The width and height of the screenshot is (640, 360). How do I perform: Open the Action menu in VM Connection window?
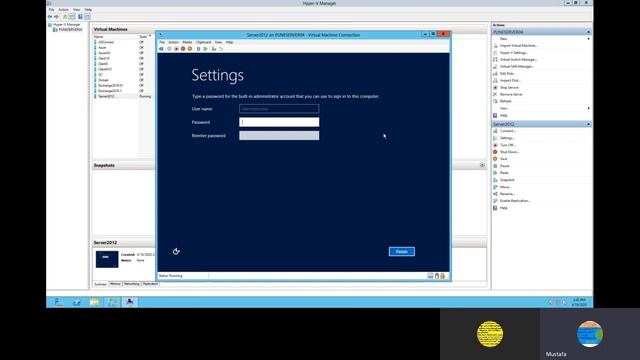(173, 42)
